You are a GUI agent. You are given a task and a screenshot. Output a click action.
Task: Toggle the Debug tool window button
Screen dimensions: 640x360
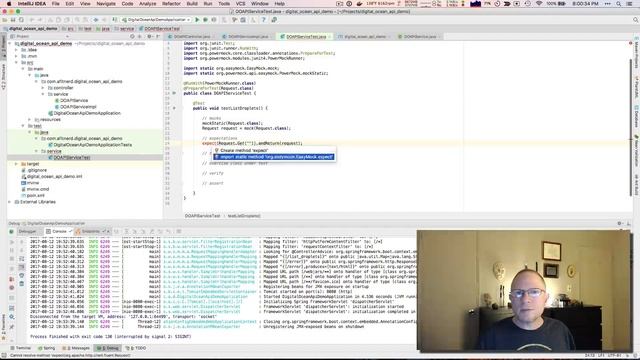point(108,348)
